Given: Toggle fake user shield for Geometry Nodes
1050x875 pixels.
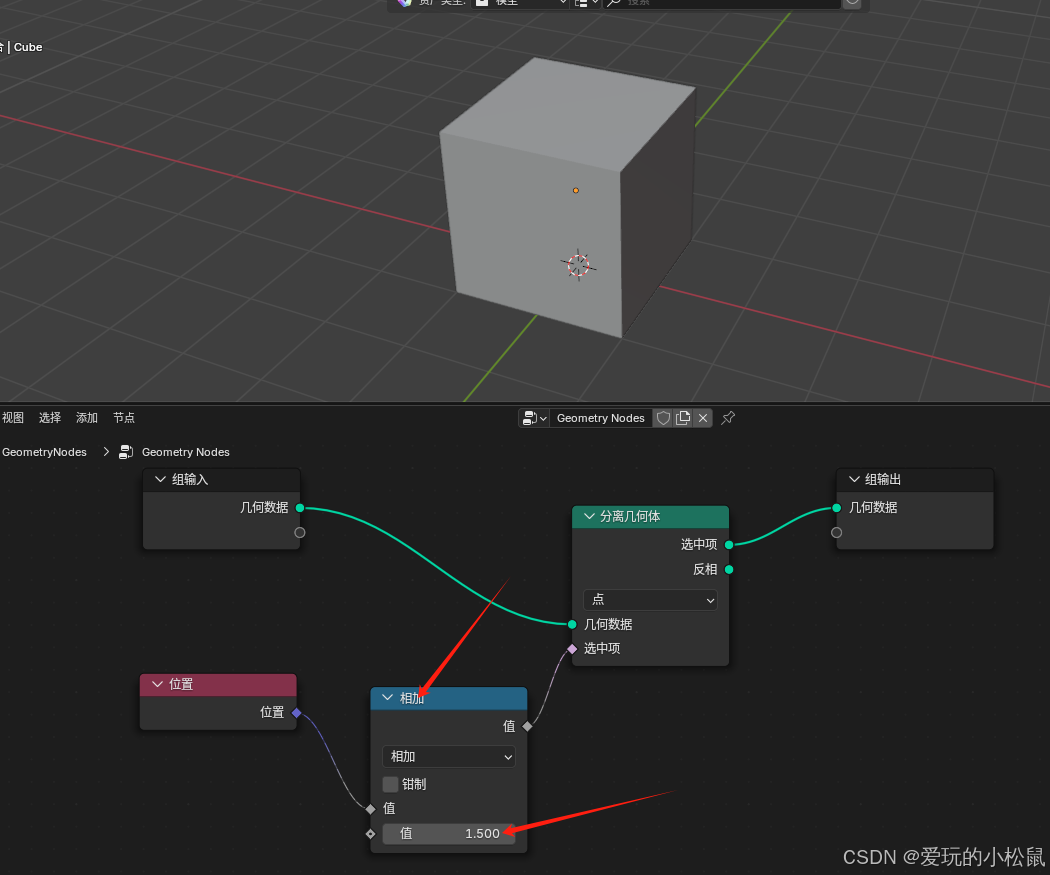Looking at the screenshot, I should [x=663, y=418].
